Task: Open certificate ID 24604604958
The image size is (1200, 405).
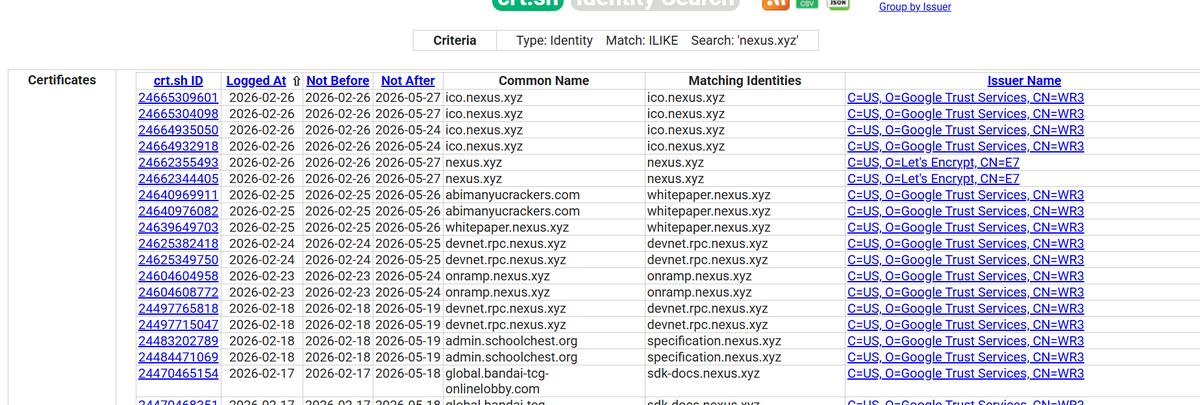Action: tap(178, 276)
